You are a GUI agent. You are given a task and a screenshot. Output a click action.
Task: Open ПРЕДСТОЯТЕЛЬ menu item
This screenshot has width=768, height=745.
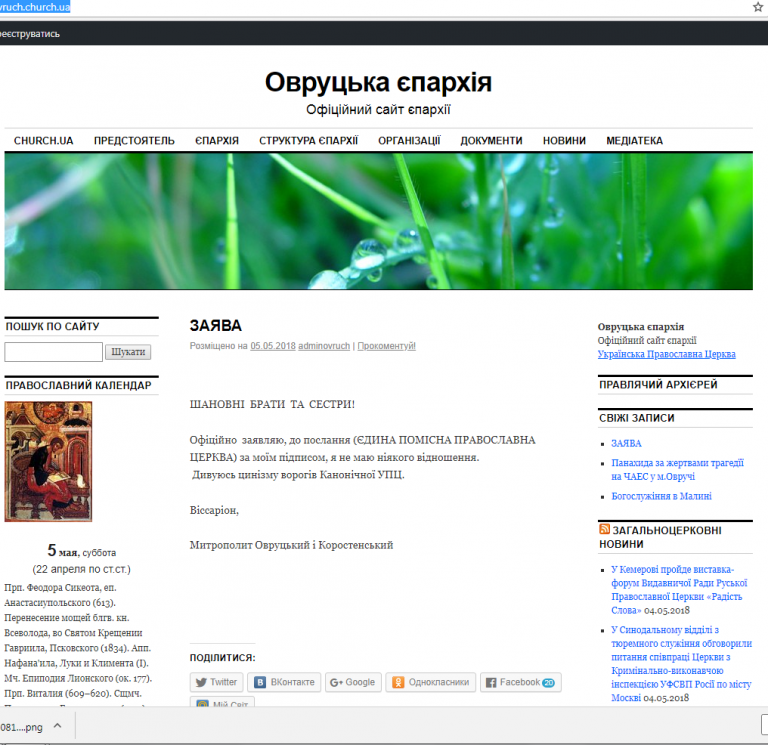(x=134, y=141)
